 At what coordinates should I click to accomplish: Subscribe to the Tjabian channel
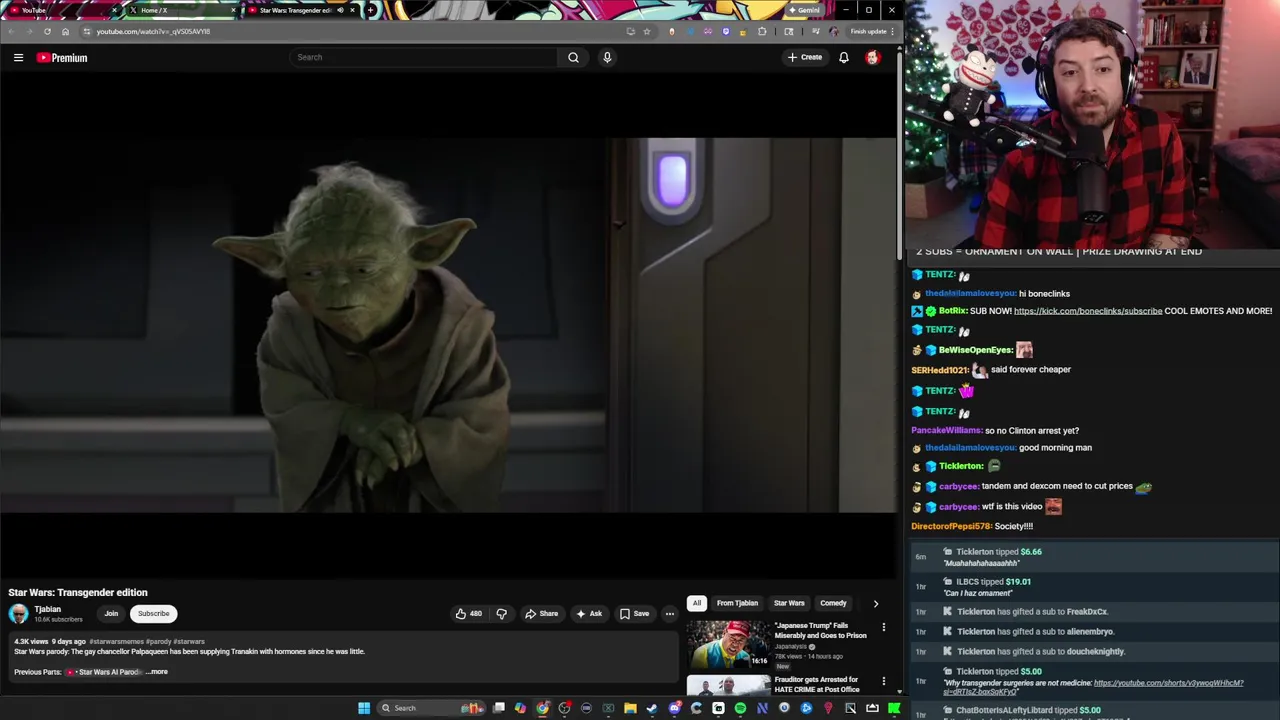pyautogui.click(x=153, y=614)
